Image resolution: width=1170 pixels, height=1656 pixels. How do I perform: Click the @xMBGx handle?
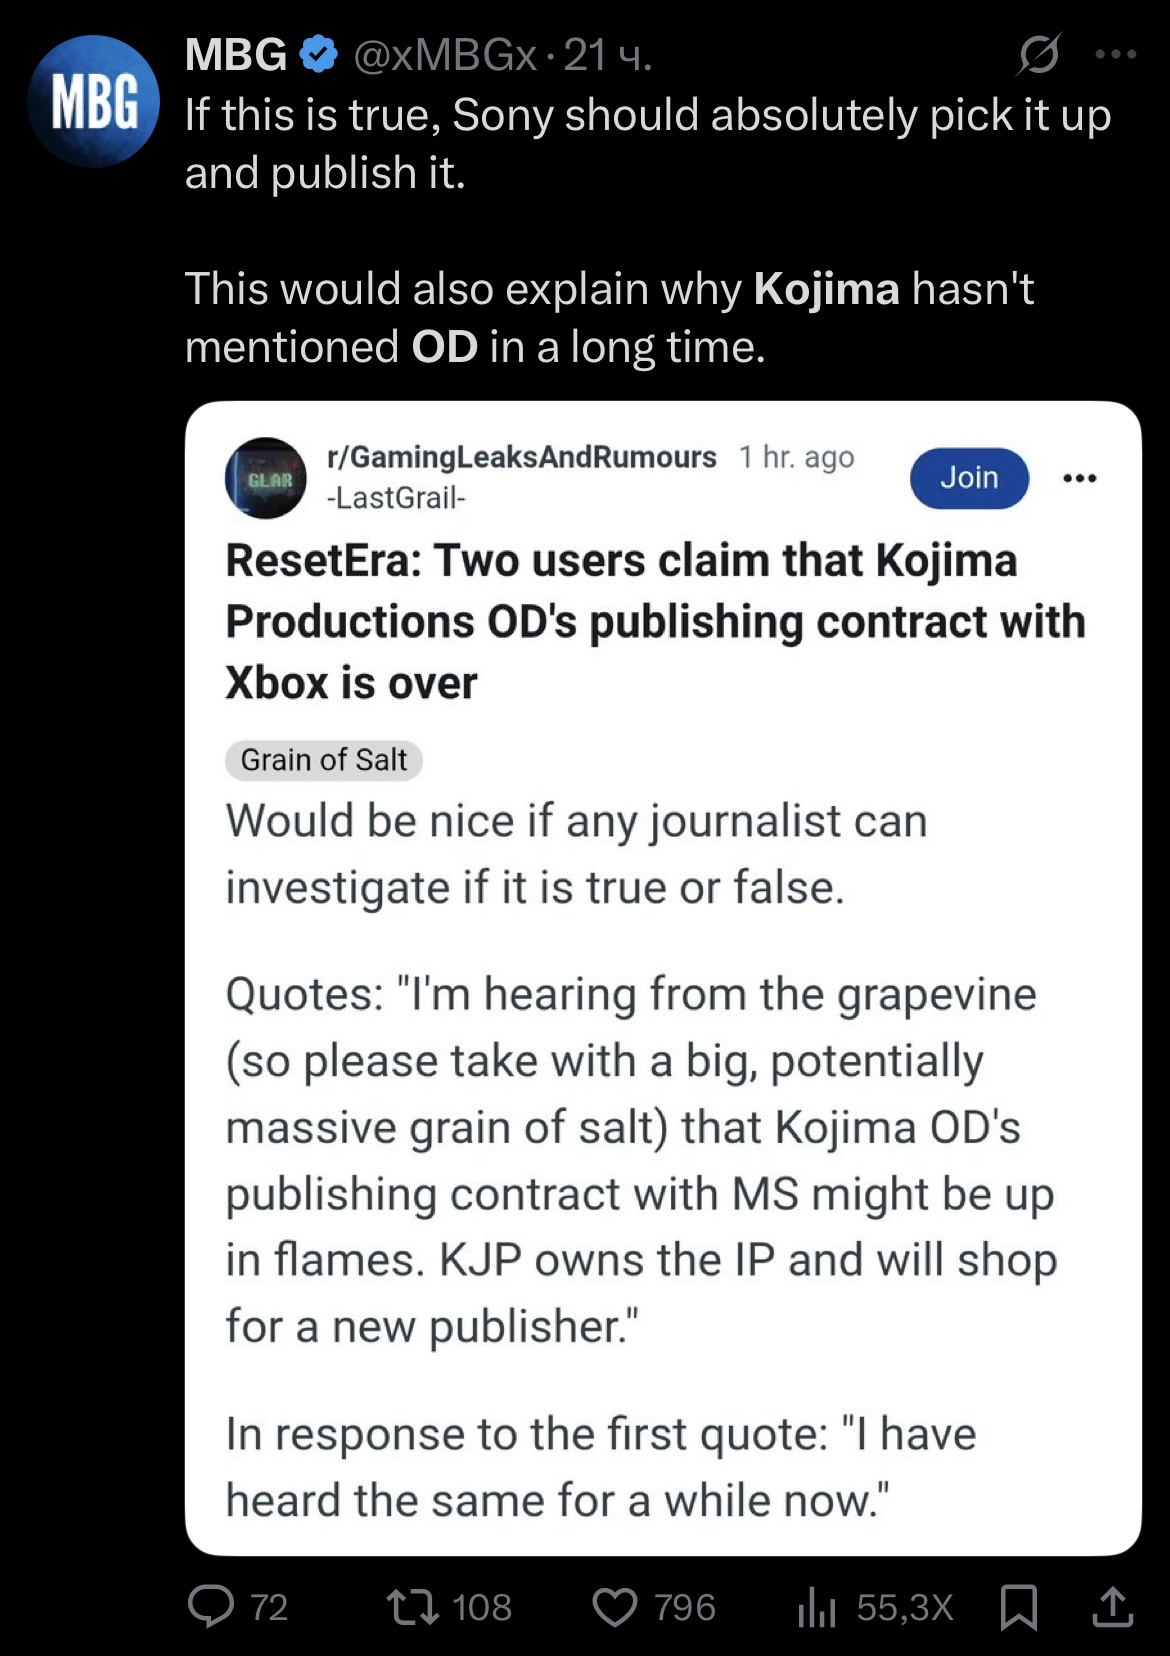click(x=445, y=55)
